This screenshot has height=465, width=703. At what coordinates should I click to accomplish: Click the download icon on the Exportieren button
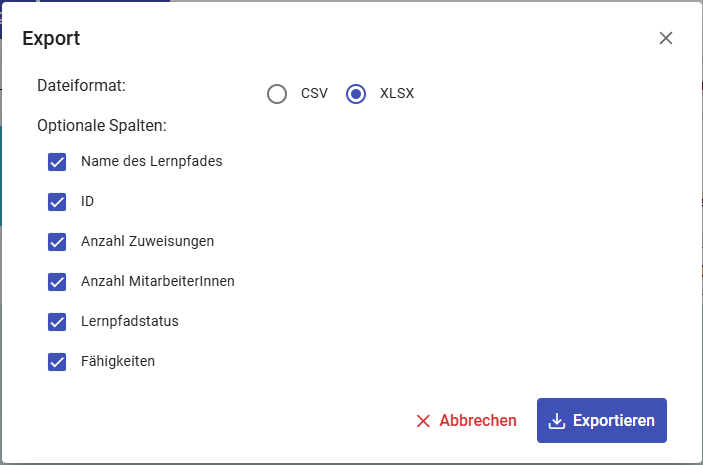pyautogui.click(x=558, y=421)
